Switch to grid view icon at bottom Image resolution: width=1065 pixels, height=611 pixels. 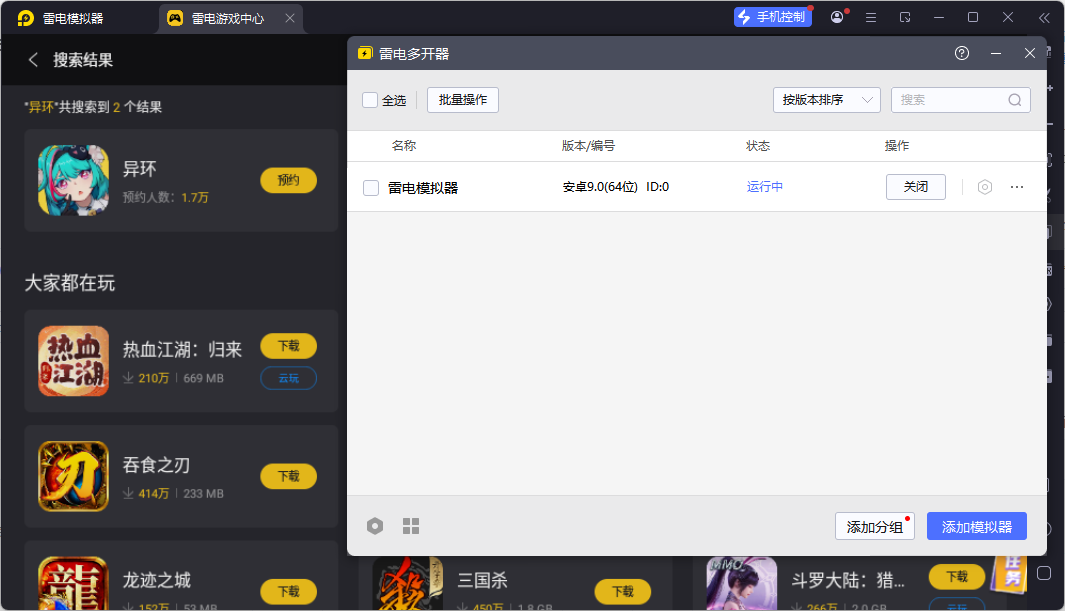(x=411, y=526)
